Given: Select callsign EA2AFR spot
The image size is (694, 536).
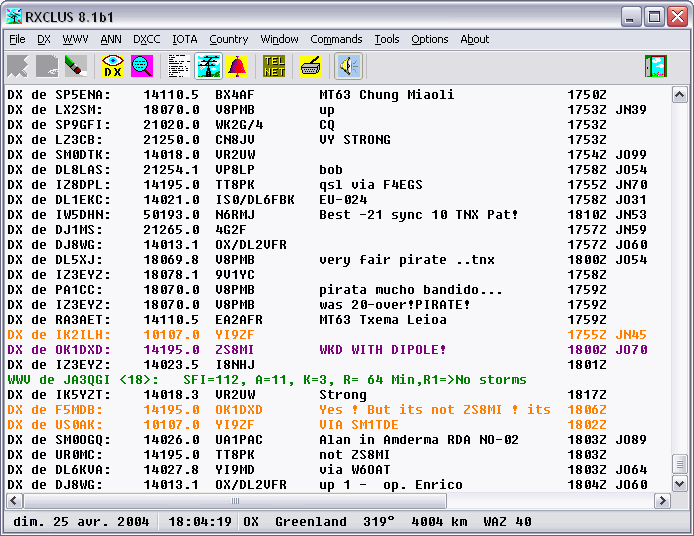Looking at the screenshot, I should (x=239, y=320).
